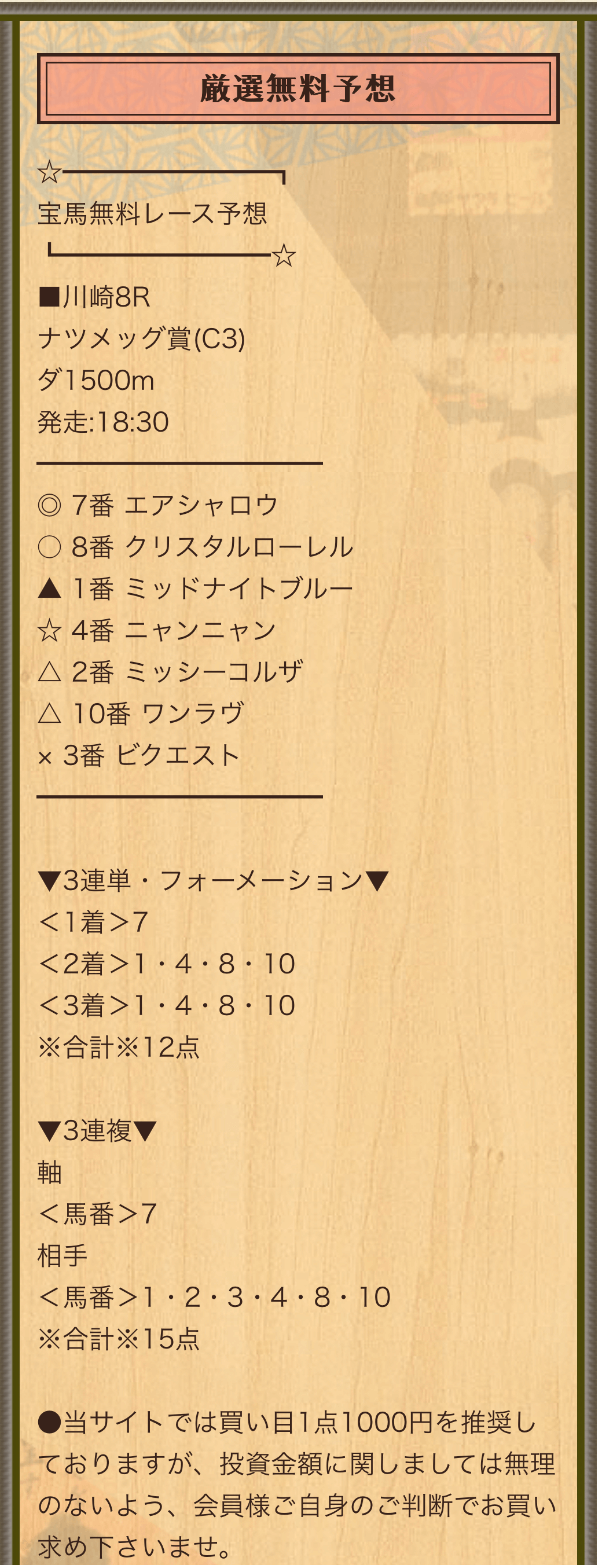Select the 宝馬無料レース予想 title text
This screenshot has width=597, height=1565.
pos(152,214)
